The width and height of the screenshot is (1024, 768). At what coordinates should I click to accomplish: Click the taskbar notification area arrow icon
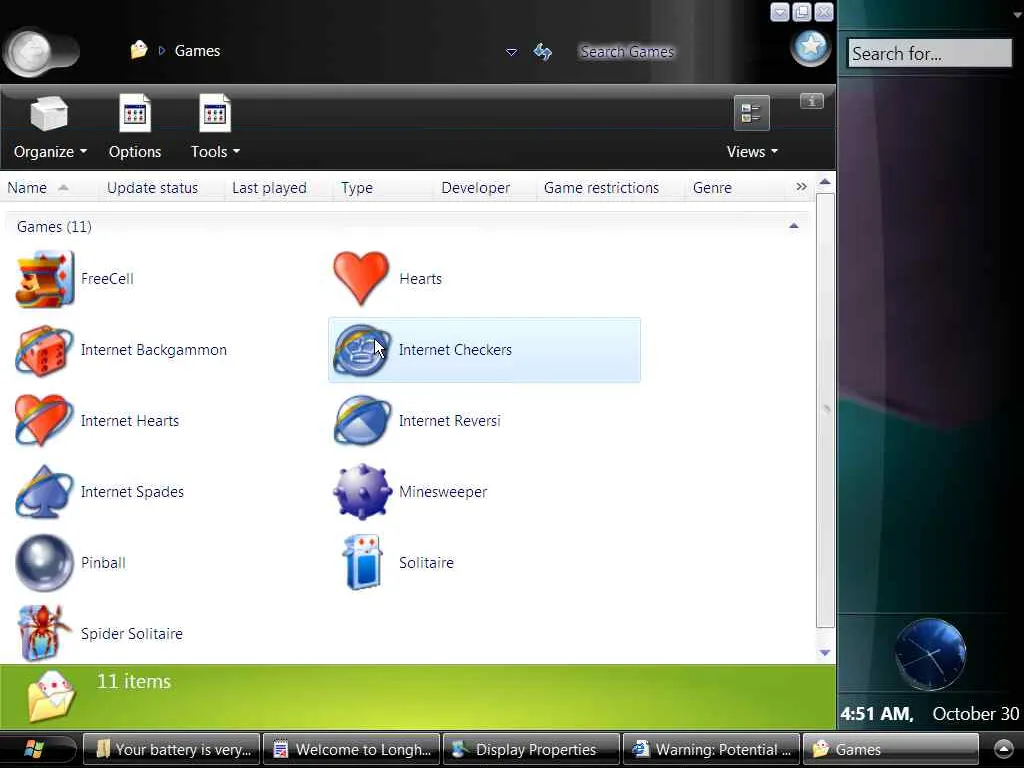click(1004, 750)
